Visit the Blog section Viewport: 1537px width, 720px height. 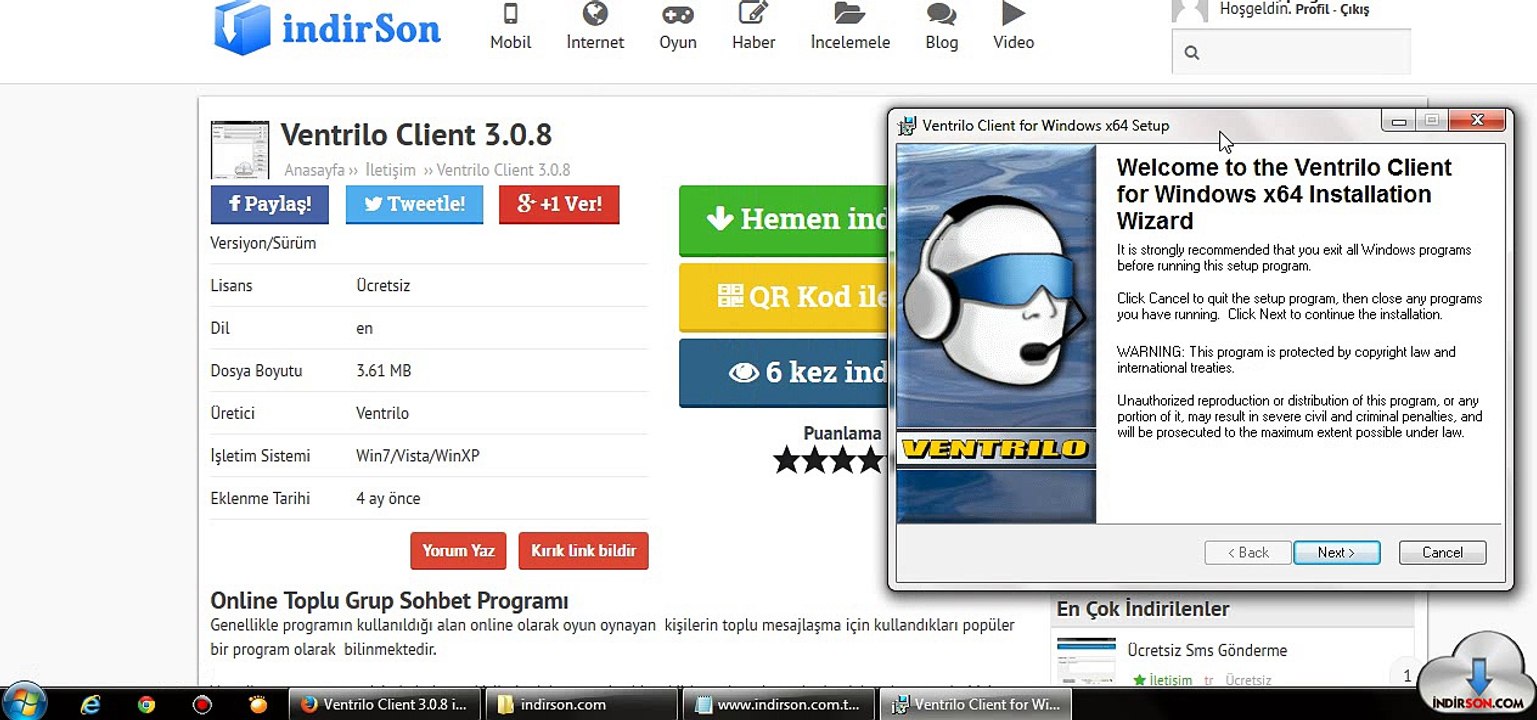(x=941, y=27)
